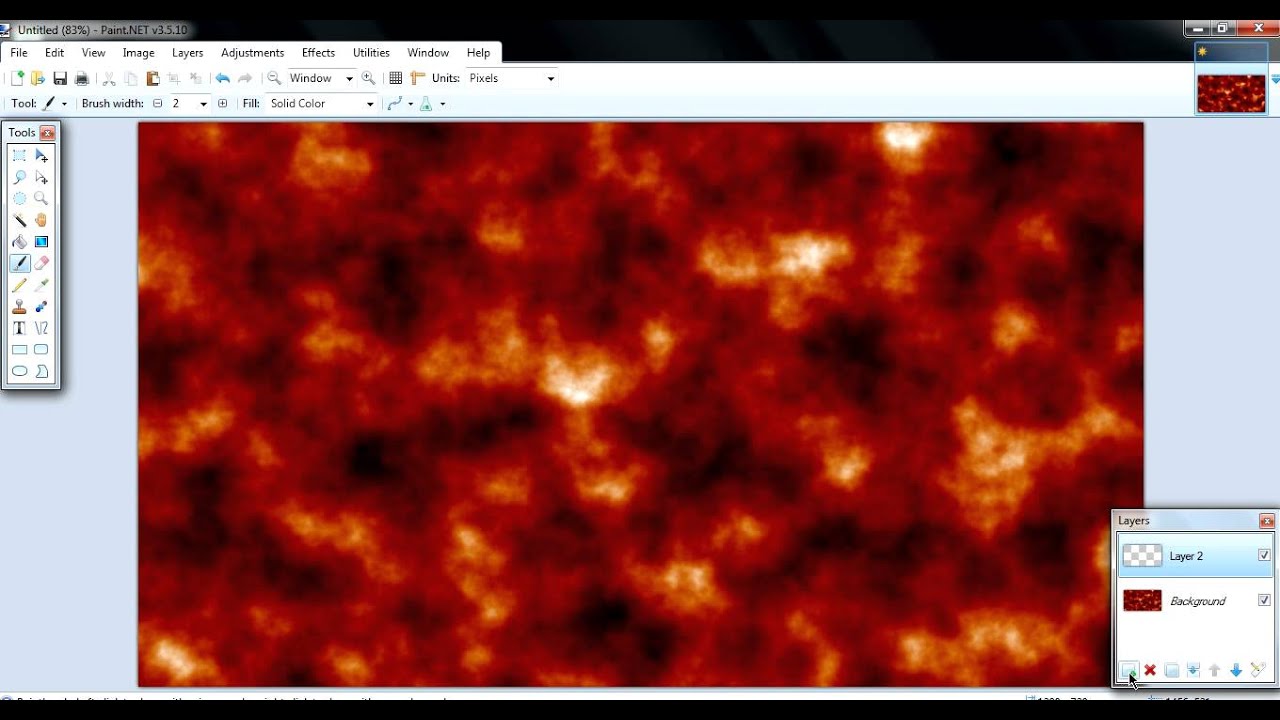Select the Magic Wand tool
Screen dimensions: 1280x720
[19, 220]
